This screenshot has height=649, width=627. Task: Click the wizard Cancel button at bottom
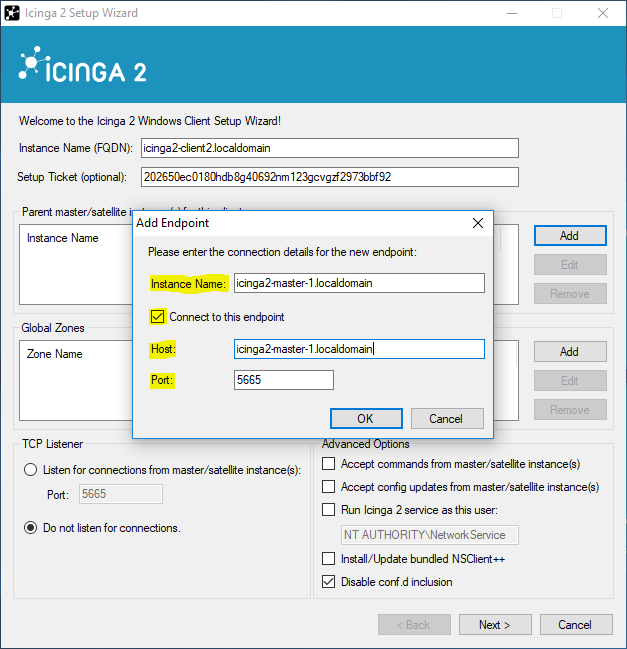coord(576,625)
